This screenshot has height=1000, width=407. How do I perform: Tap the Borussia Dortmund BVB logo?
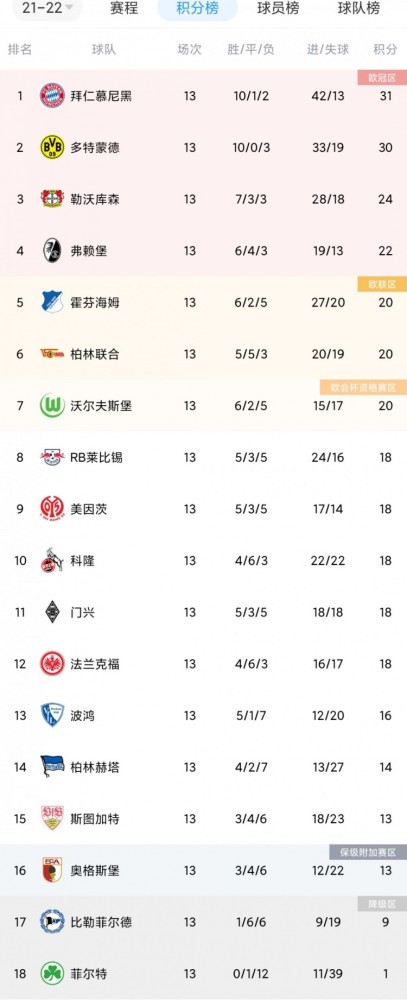point(52,147)
